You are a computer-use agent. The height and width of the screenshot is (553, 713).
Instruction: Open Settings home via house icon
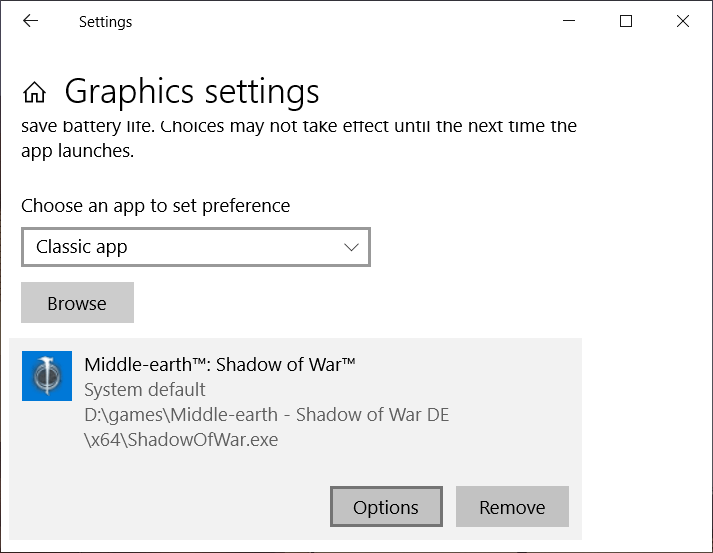coord(35,92)
